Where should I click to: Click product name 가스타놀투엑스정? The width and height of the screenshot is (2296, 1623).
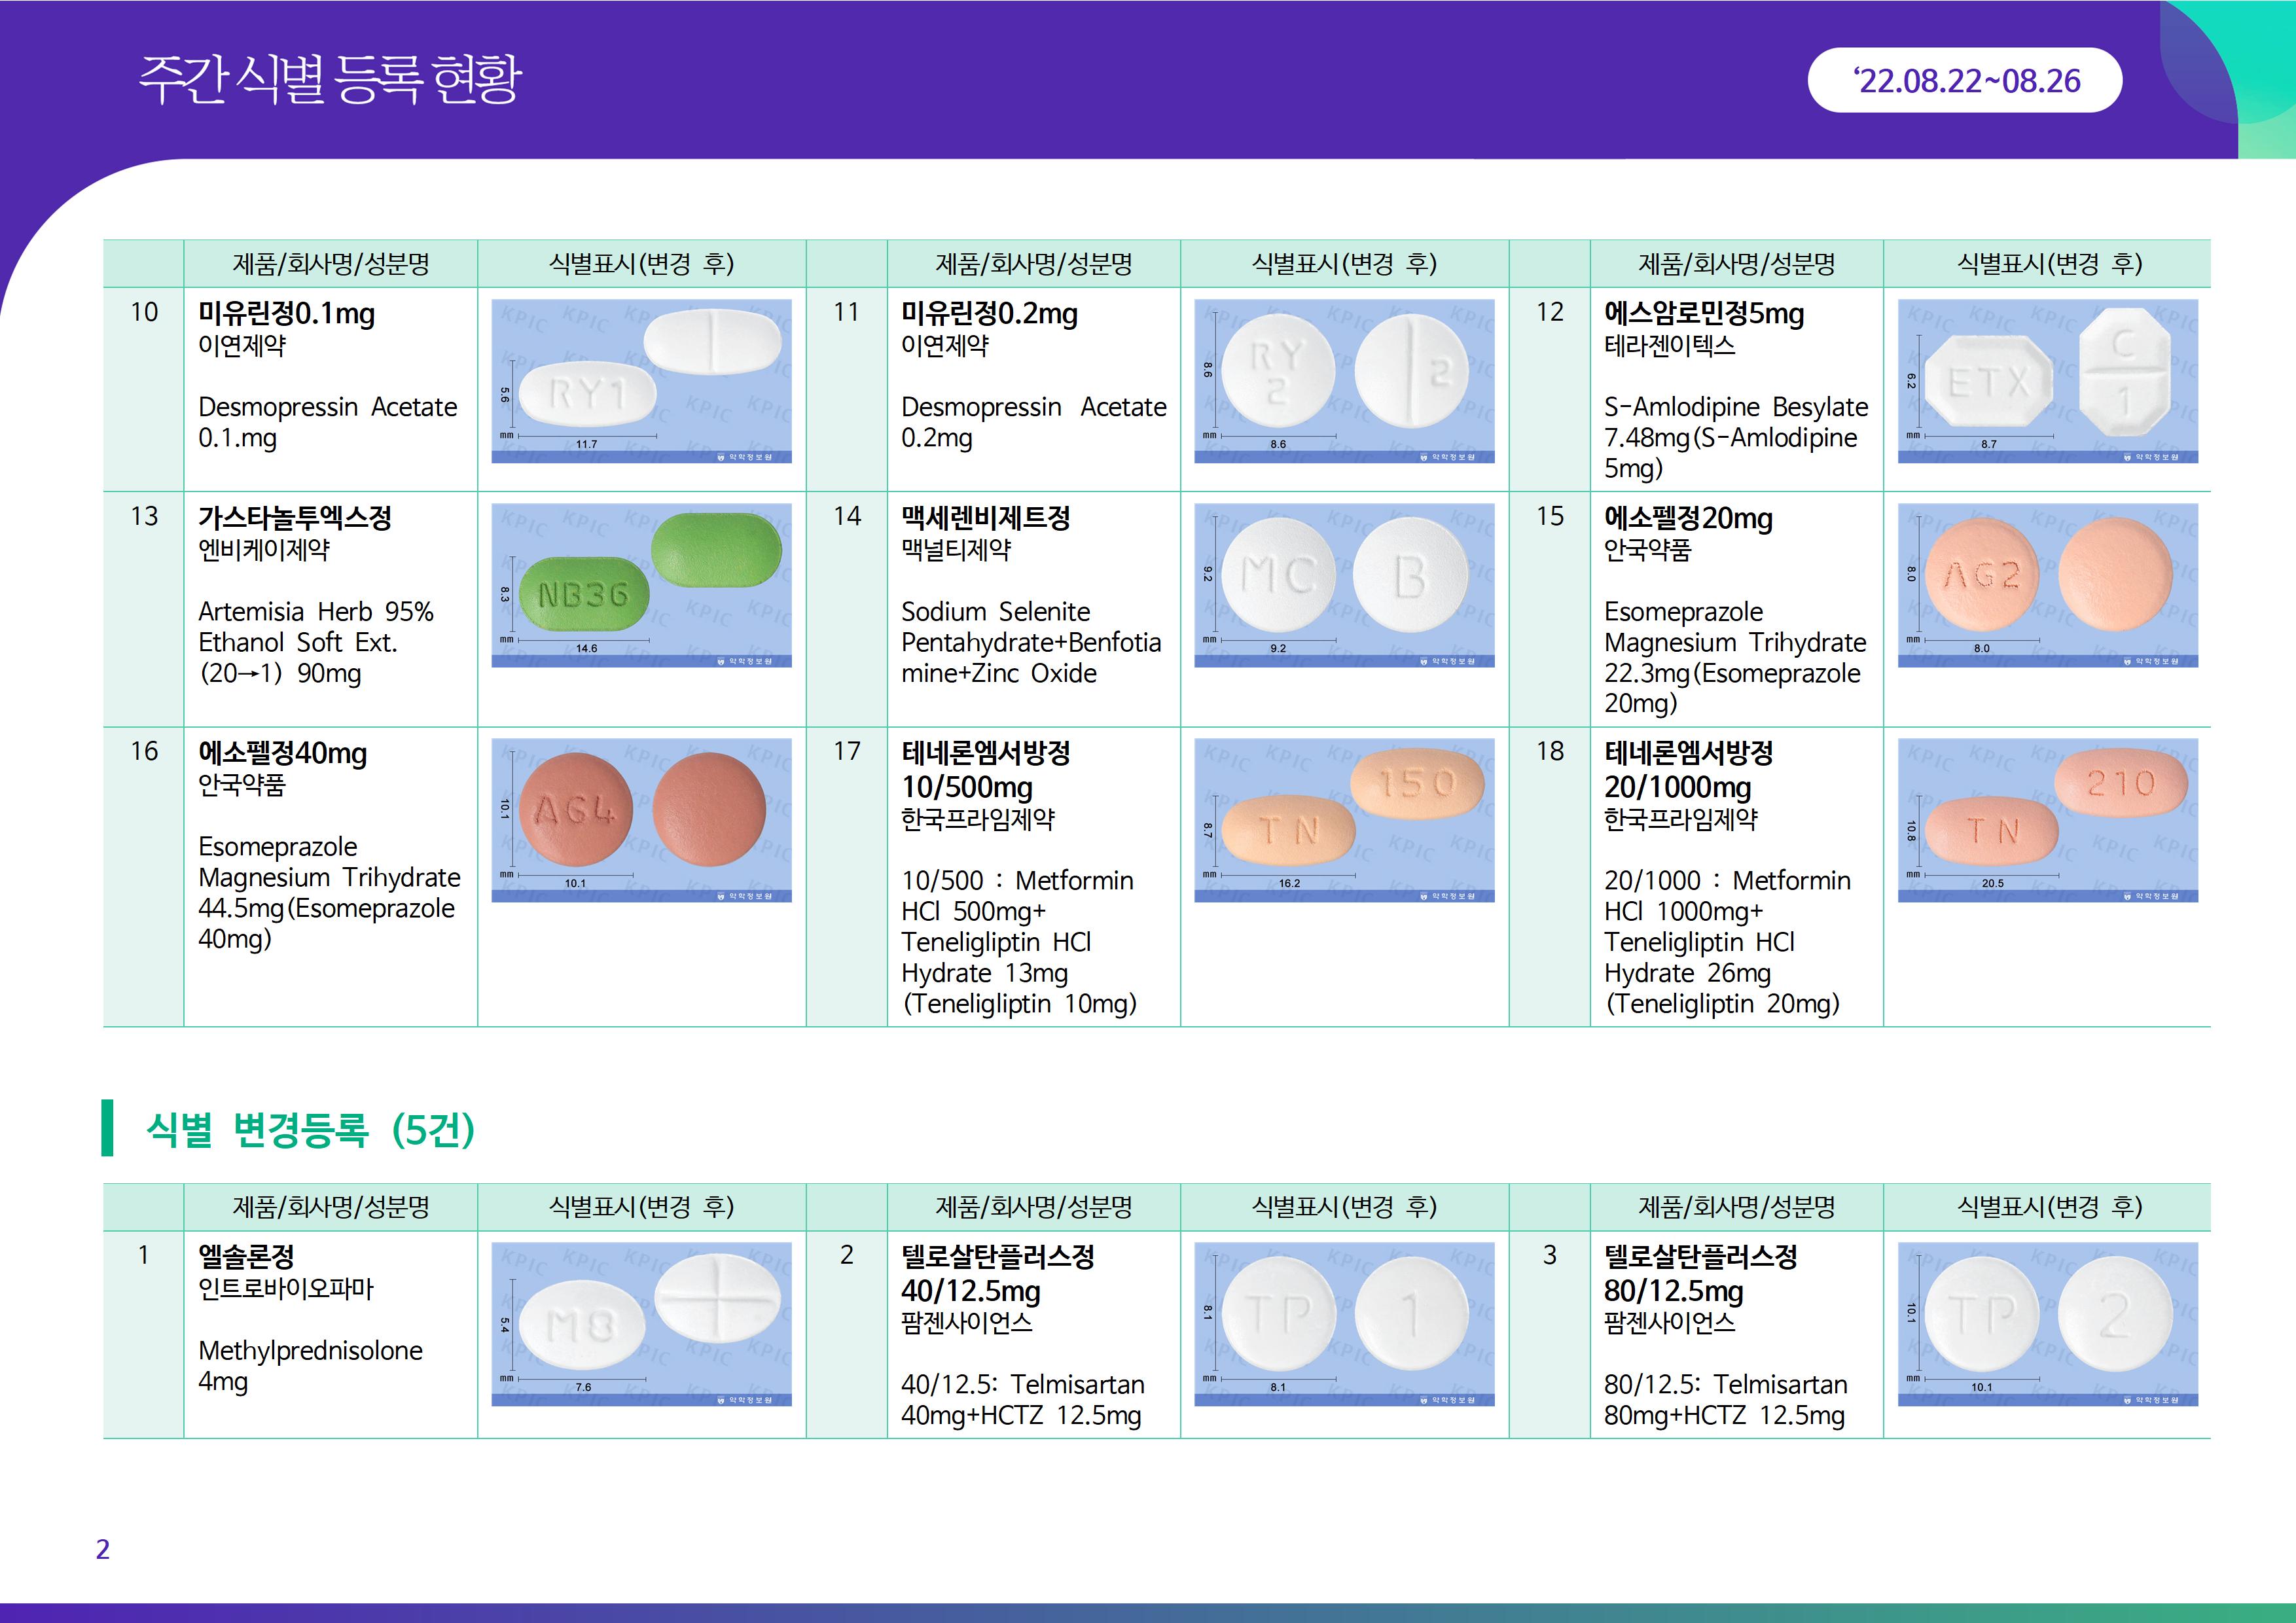[x=294, y=518]
